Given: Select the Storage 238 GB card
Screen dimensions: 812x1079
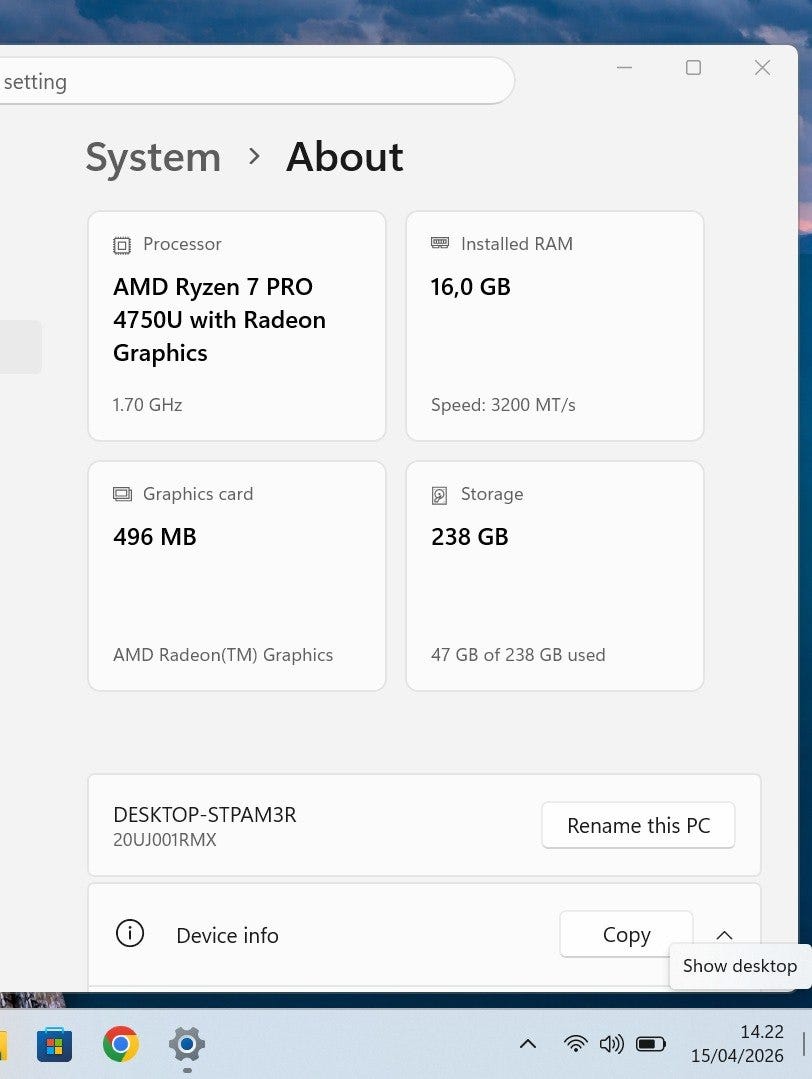Looking at the screenshot, I should (x=554, y=575).
